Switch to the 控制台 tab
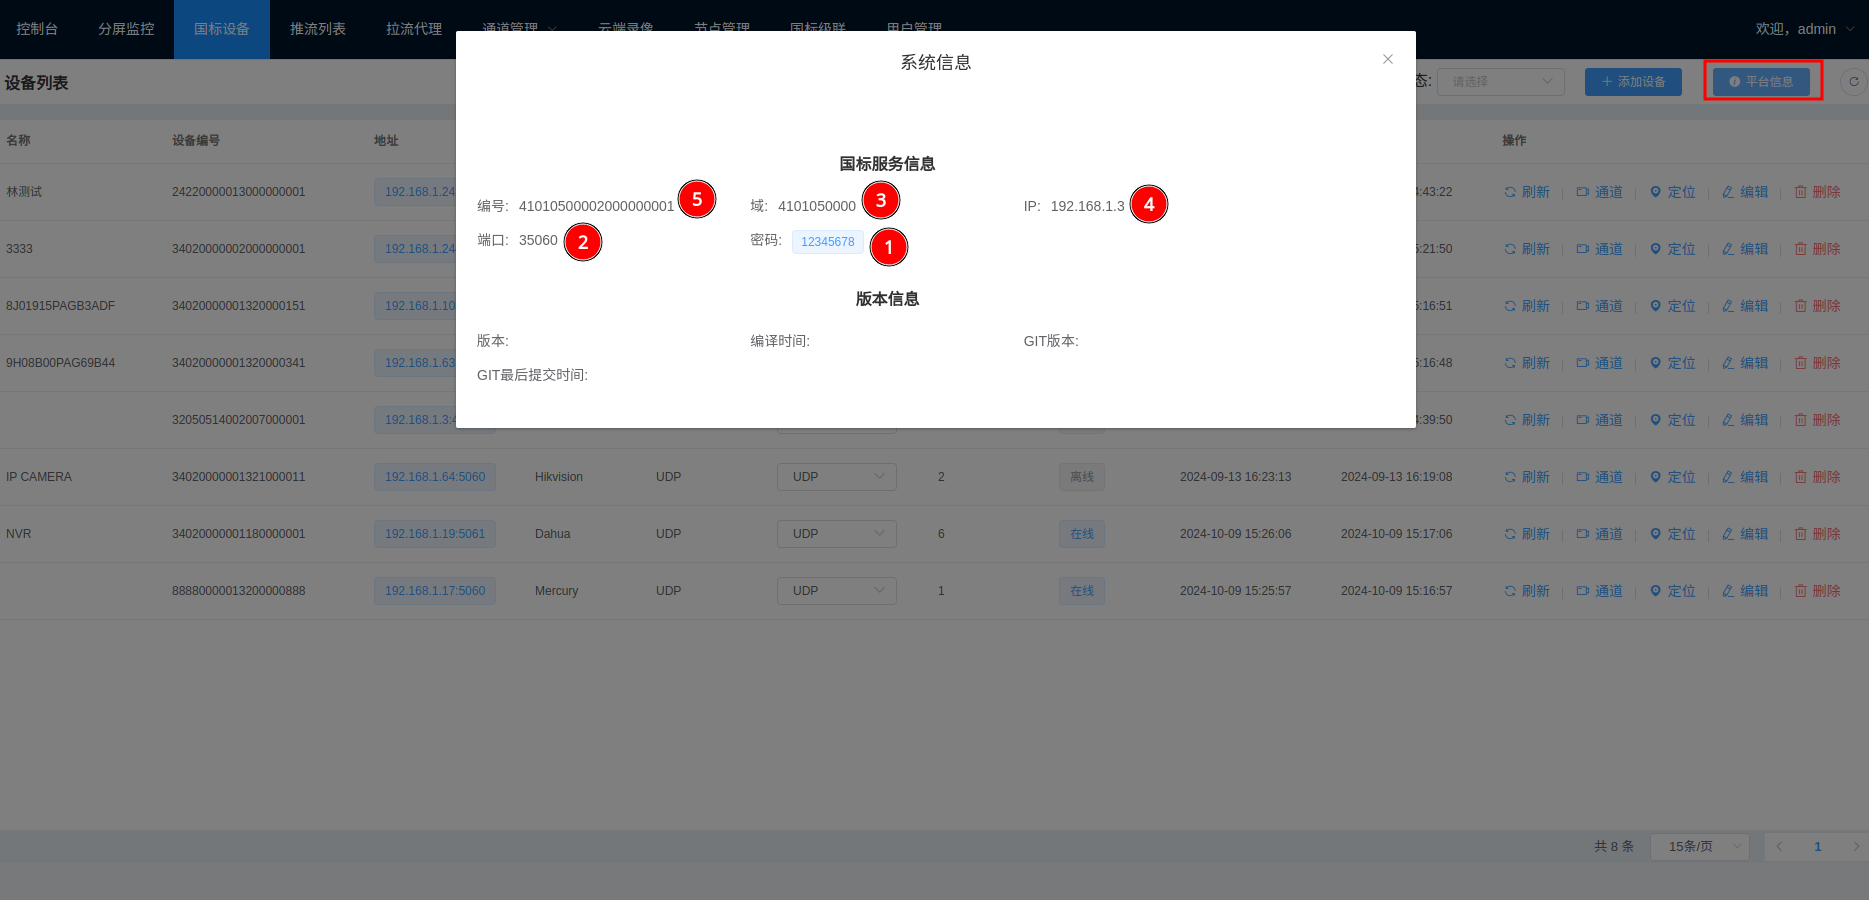Viewport: 1869px width, 900px height. point(37,29)
